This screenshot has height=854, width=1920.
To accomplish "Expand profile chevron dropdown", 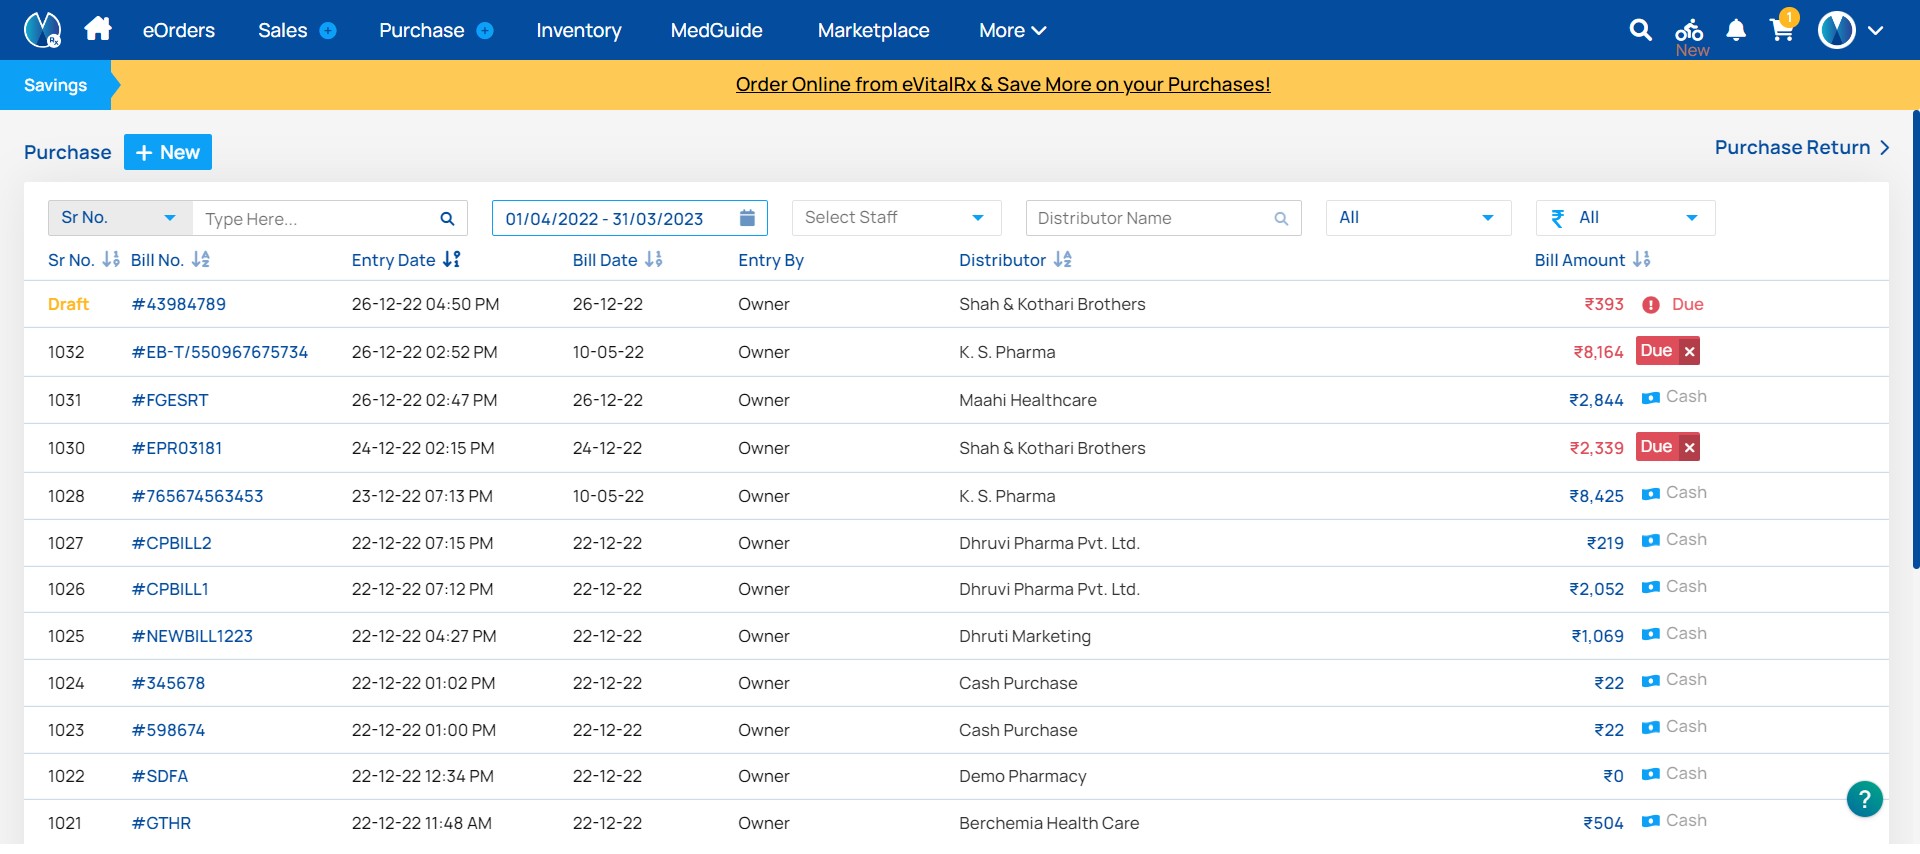I will (x=1876, y=31).
